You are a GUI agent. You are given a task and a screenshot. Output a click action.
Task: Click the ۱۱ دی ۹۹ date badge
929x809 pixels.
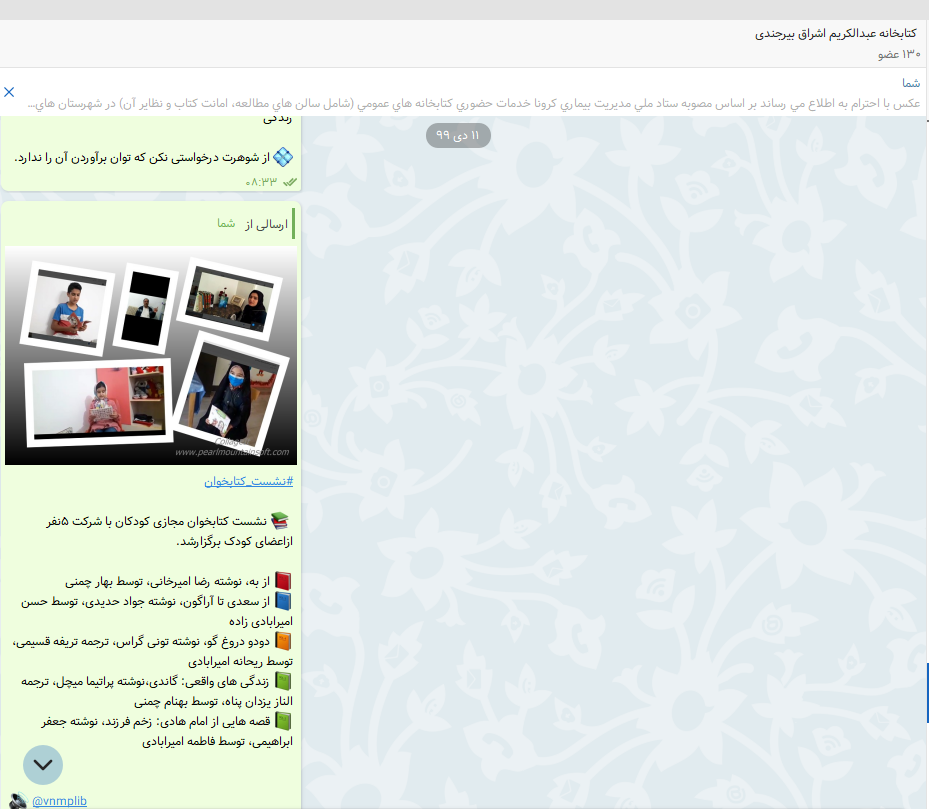pos(458,136)
